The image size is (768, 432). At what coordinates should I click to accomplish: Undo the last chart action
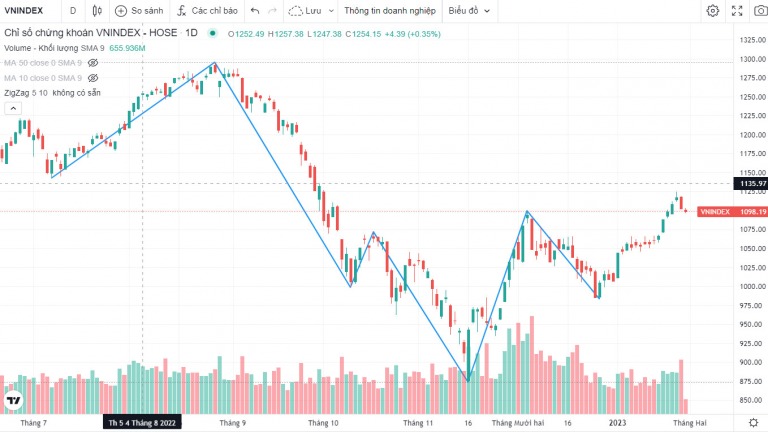click(255, 10)
